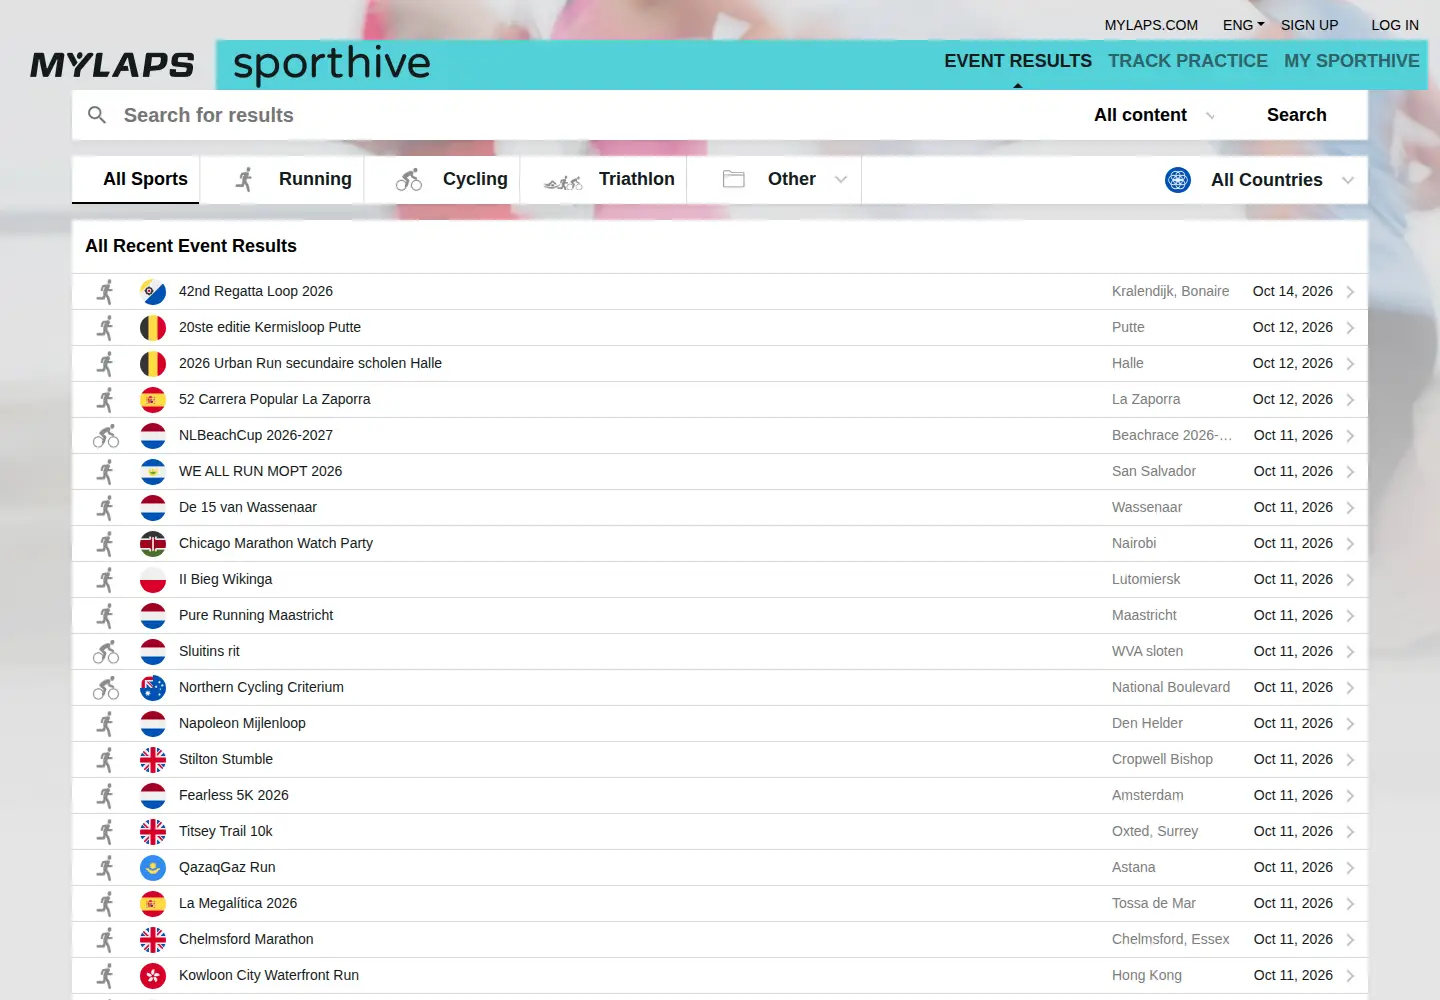Click Kazakhstan flag on QazaqGaz Run row
This screenshot has height=1000, width=1440.
pyautogui.click(x=153, y=868)
